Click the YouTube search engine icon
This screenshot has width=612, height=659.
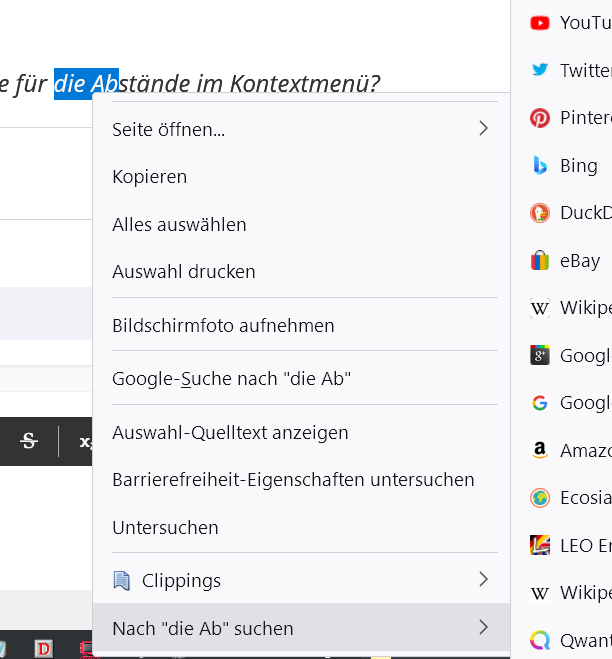(x=540, y=22)
